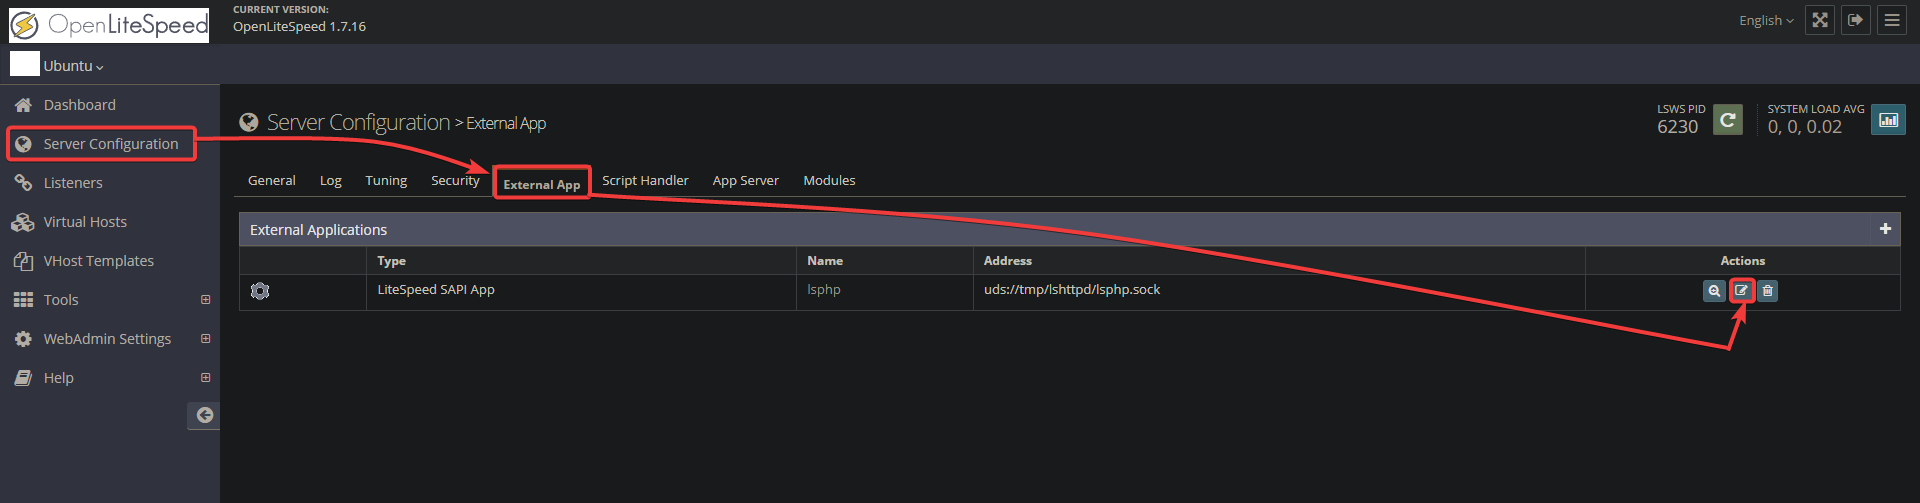
Task: Expand the WebAdmin Settings submenu plus
Action: 205,339
